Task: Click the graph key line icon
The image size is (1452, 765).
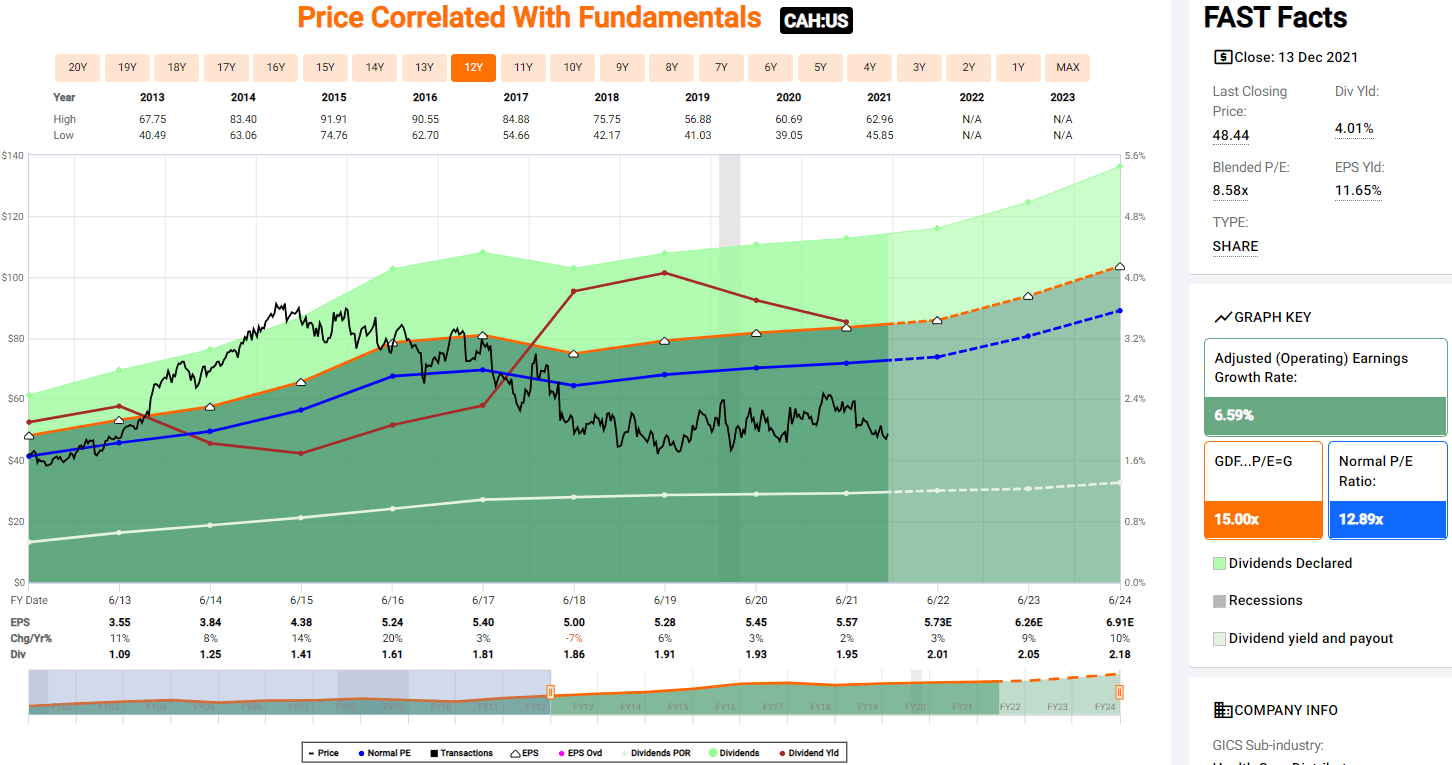Action: [x=1222, y=317]
